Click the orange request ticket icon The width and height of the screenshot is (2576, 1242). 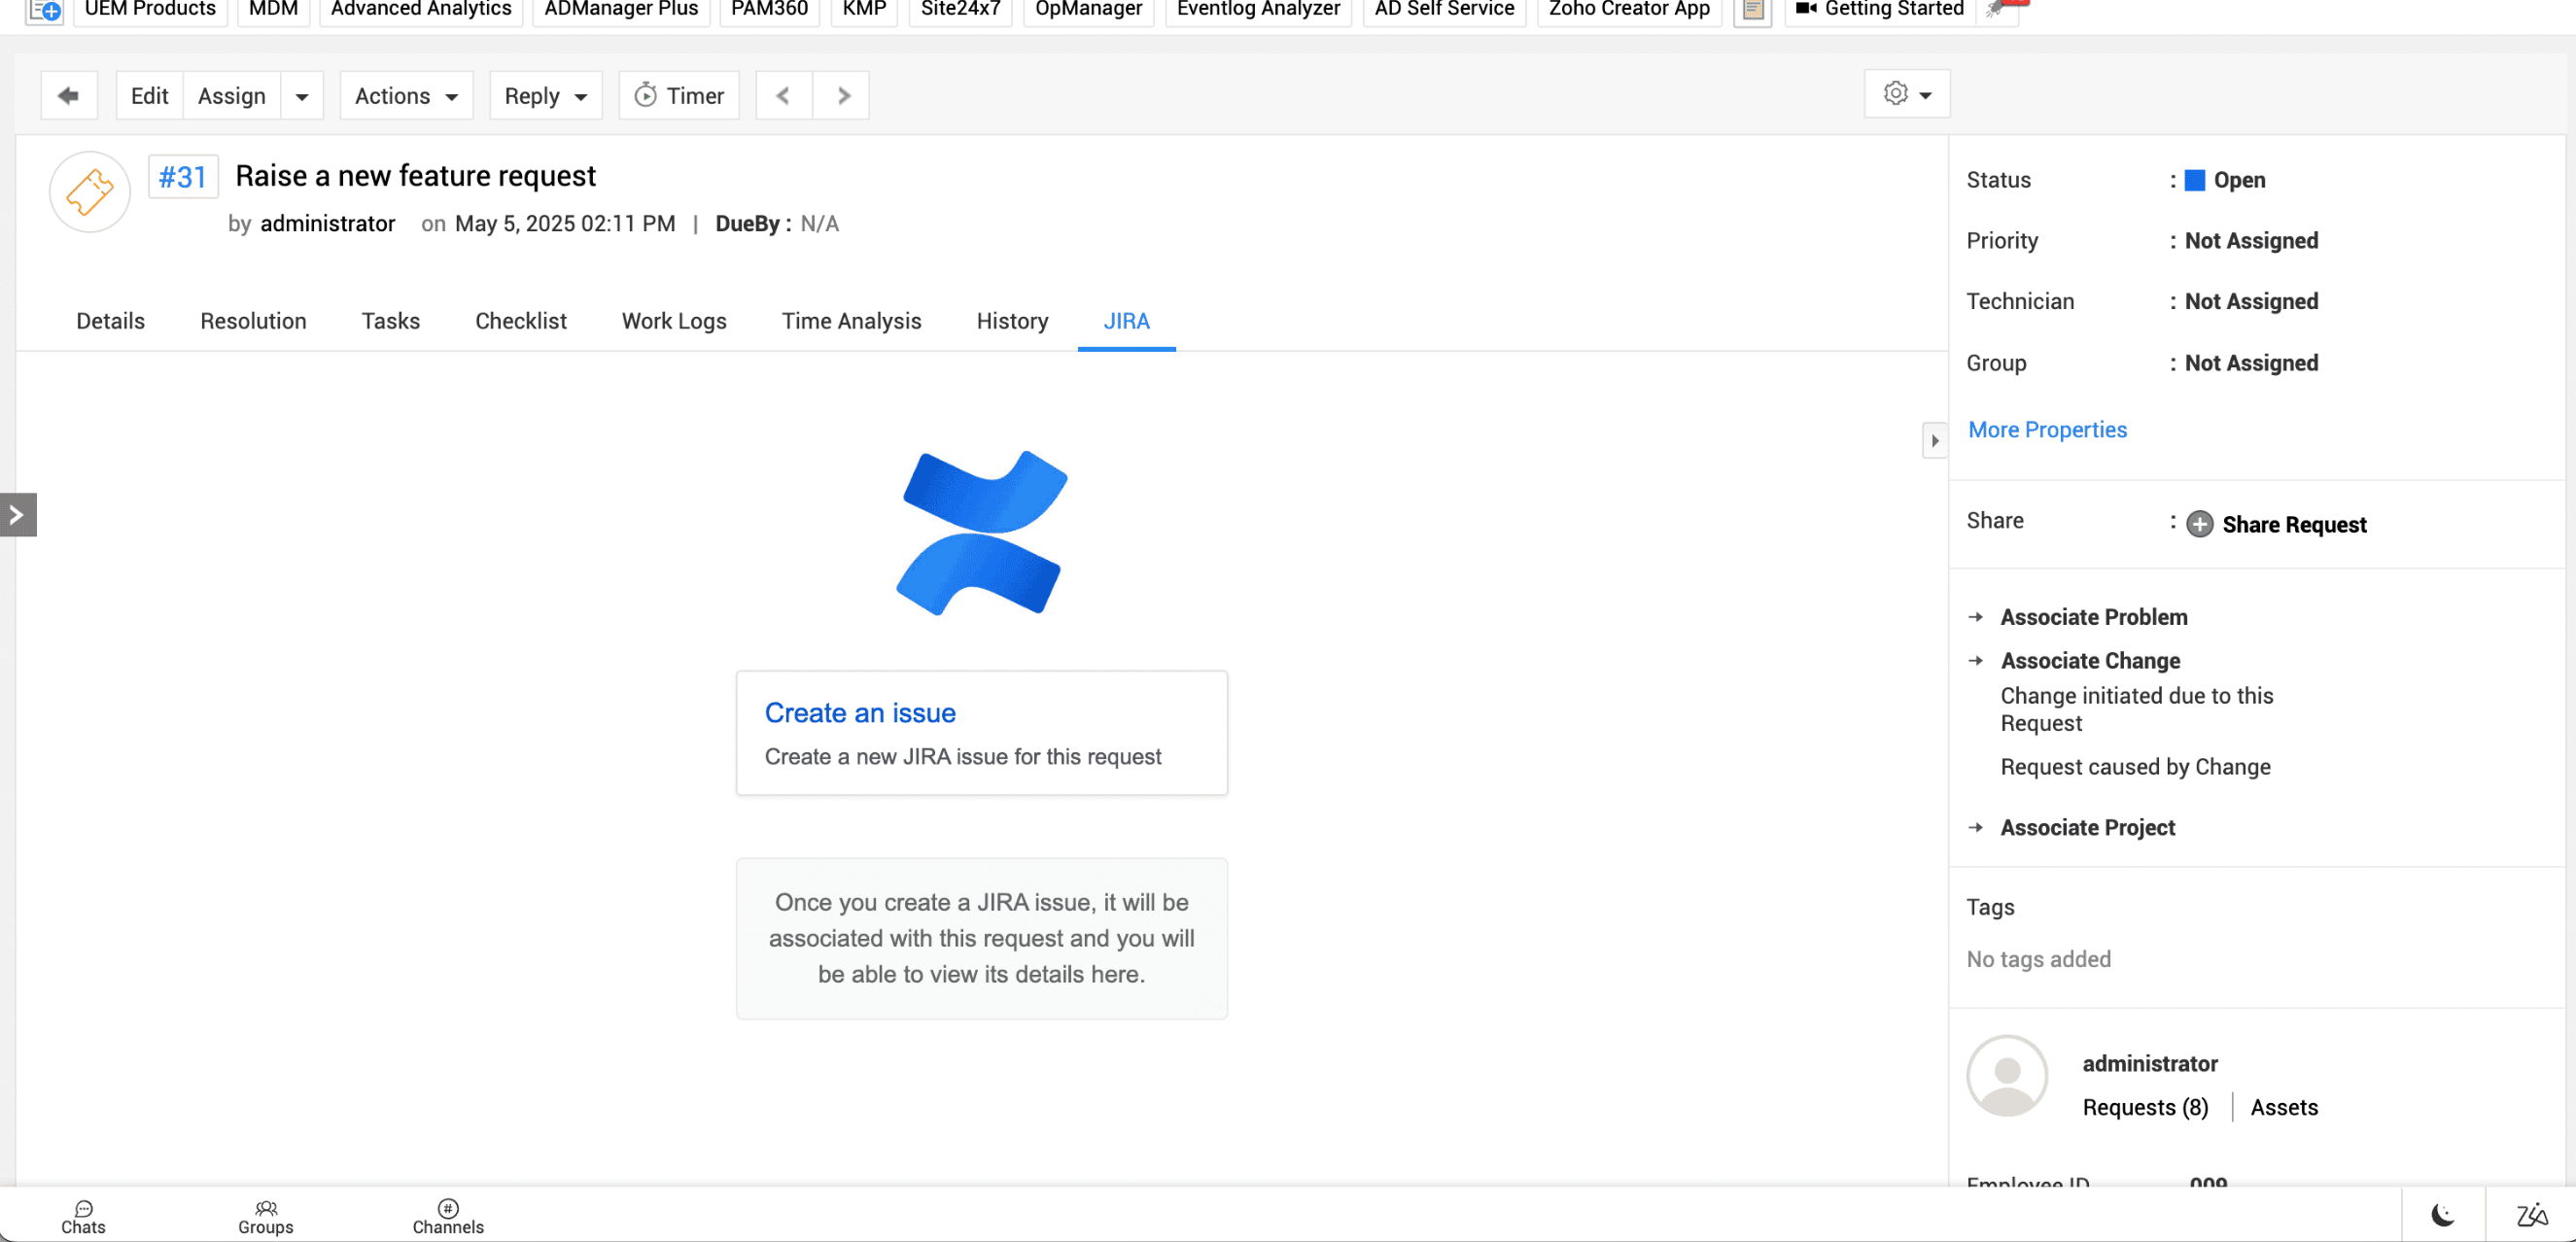click(90, 192)
